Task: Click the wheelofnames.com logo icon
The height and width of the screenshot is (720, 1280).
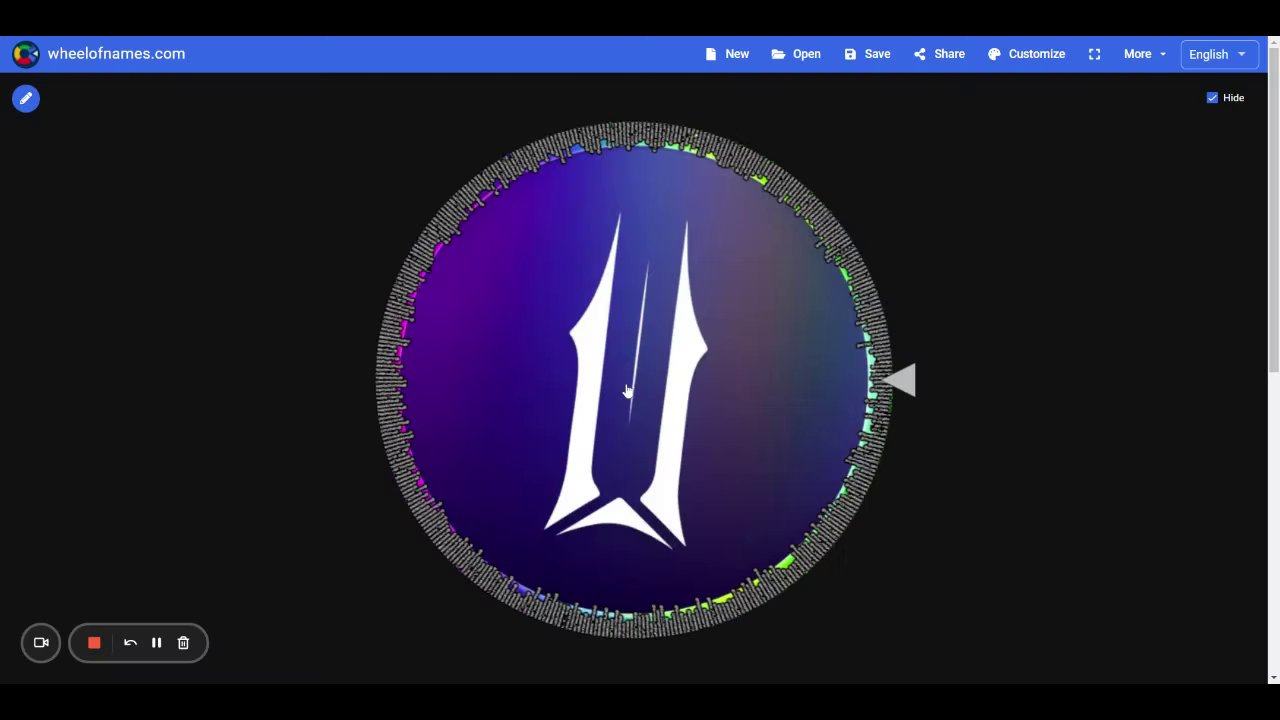Action: [x=26, y=54]
